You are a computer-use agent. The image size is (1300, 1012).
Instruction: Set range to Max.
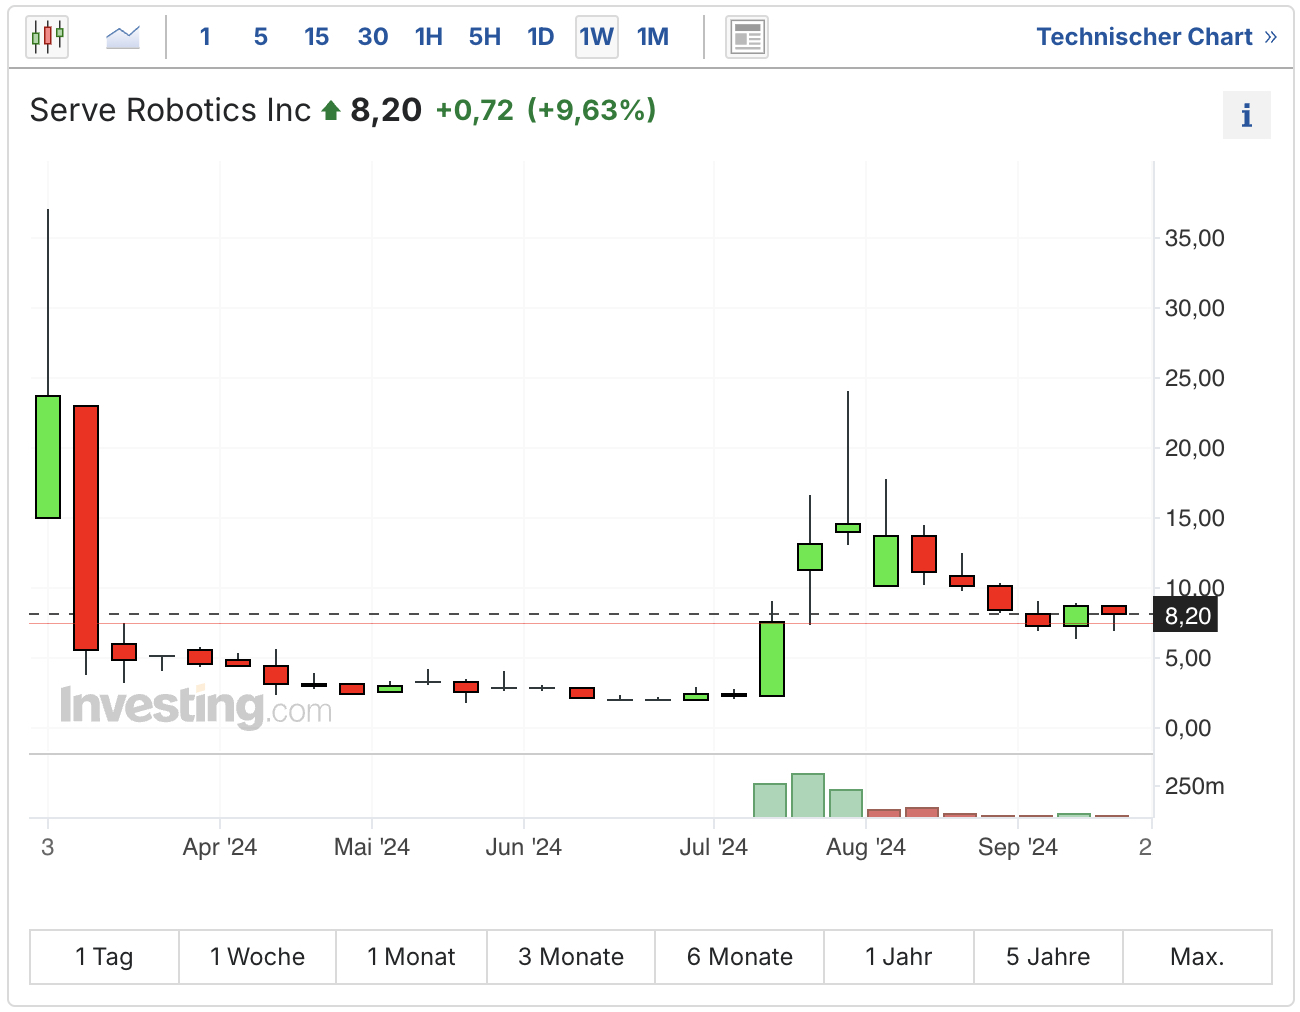click(1198, 957)
